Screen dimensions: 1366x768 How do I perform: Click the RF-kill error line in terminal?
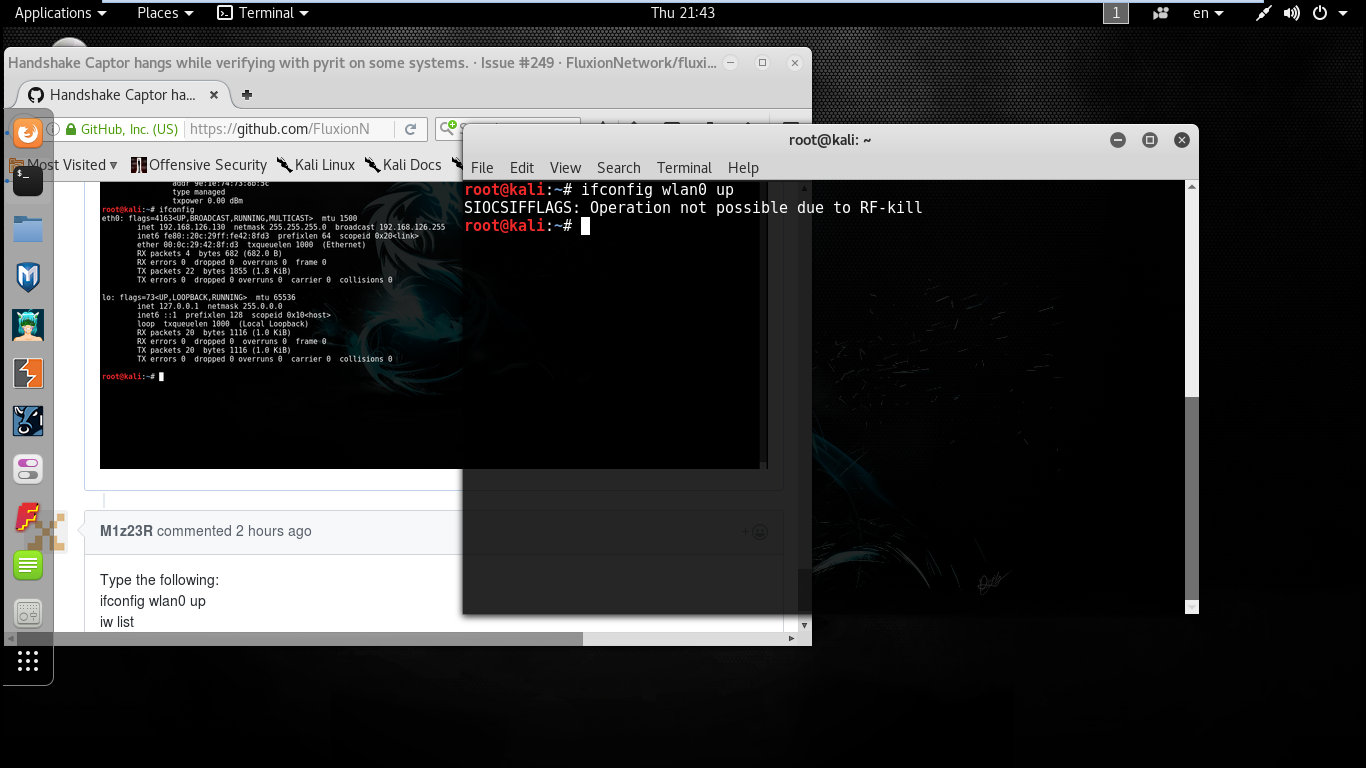point(693,208)
